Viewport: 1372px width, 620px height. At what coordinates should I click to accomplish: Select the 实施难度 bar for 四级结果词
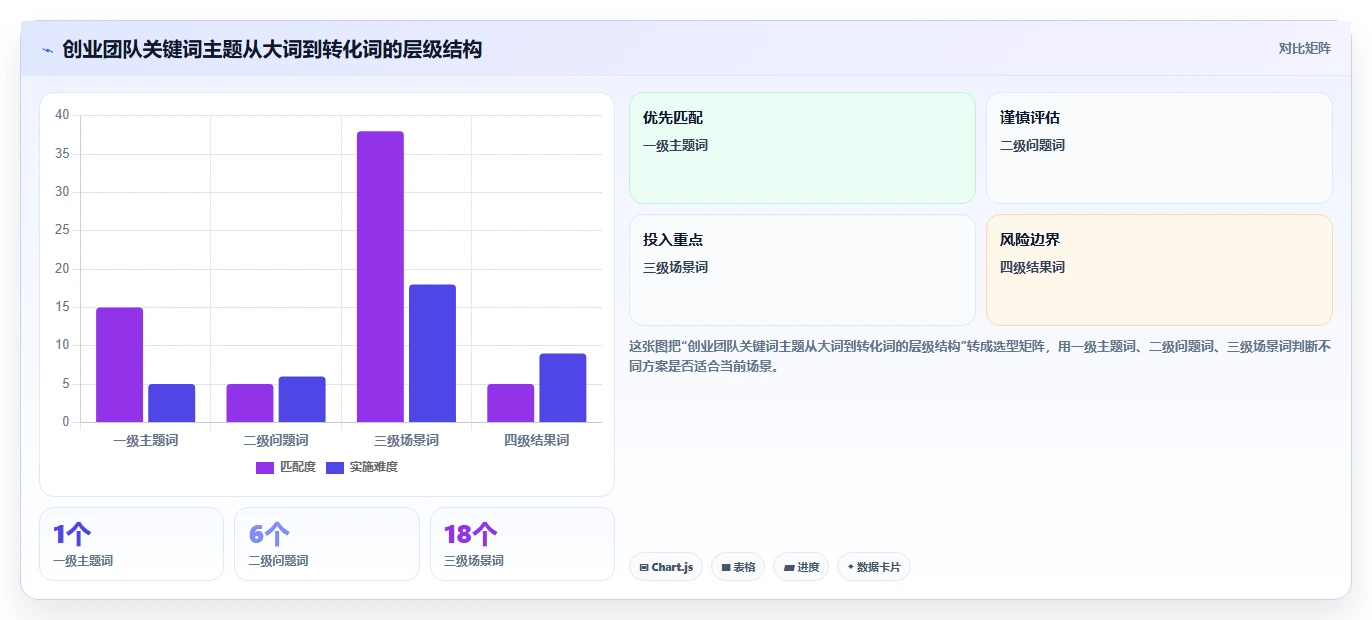point(563,388)
